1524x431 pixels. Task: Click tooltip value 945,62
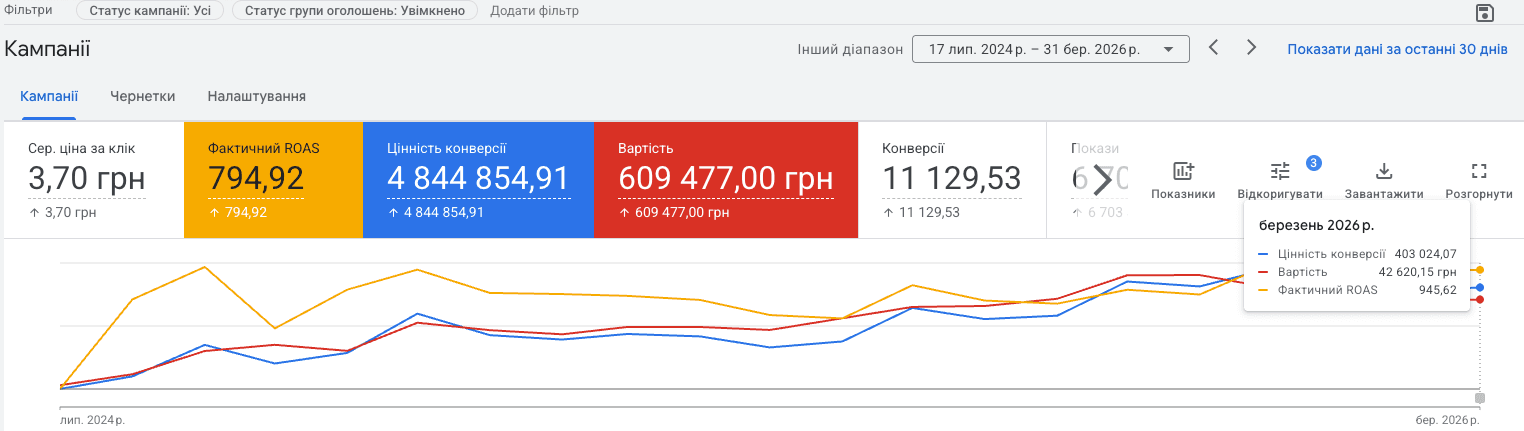coord(1438,290)
